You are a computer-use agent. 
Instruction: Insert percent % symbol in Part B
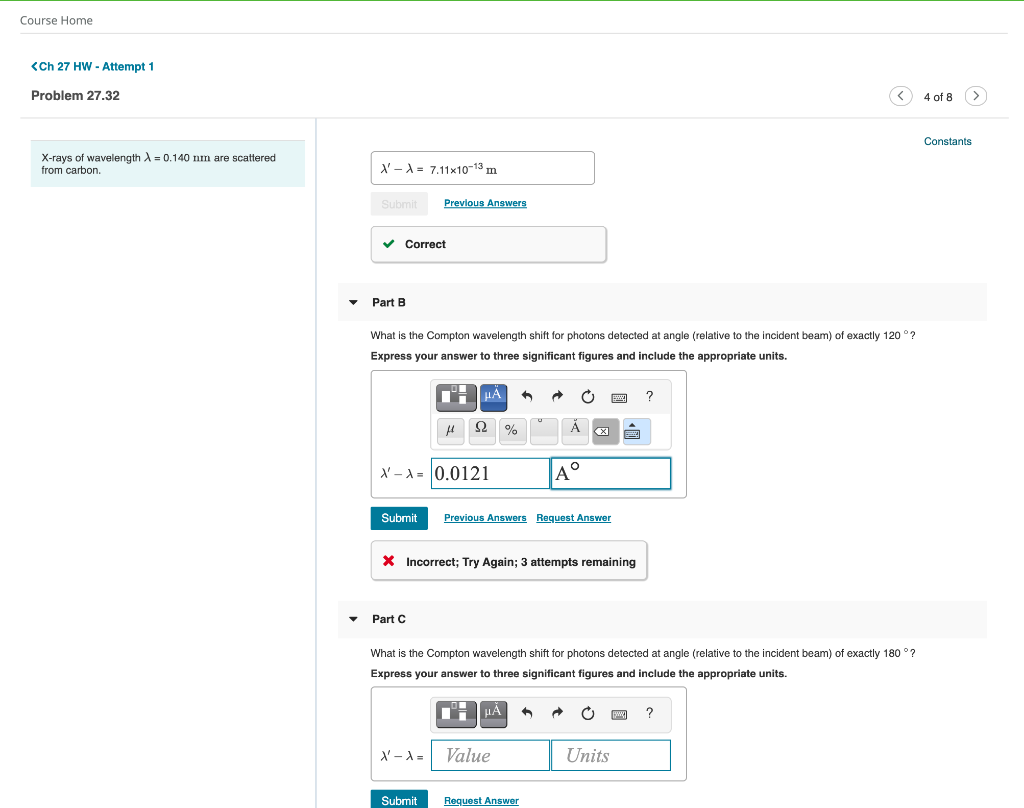pyautogui.click(x=513, y=431)
